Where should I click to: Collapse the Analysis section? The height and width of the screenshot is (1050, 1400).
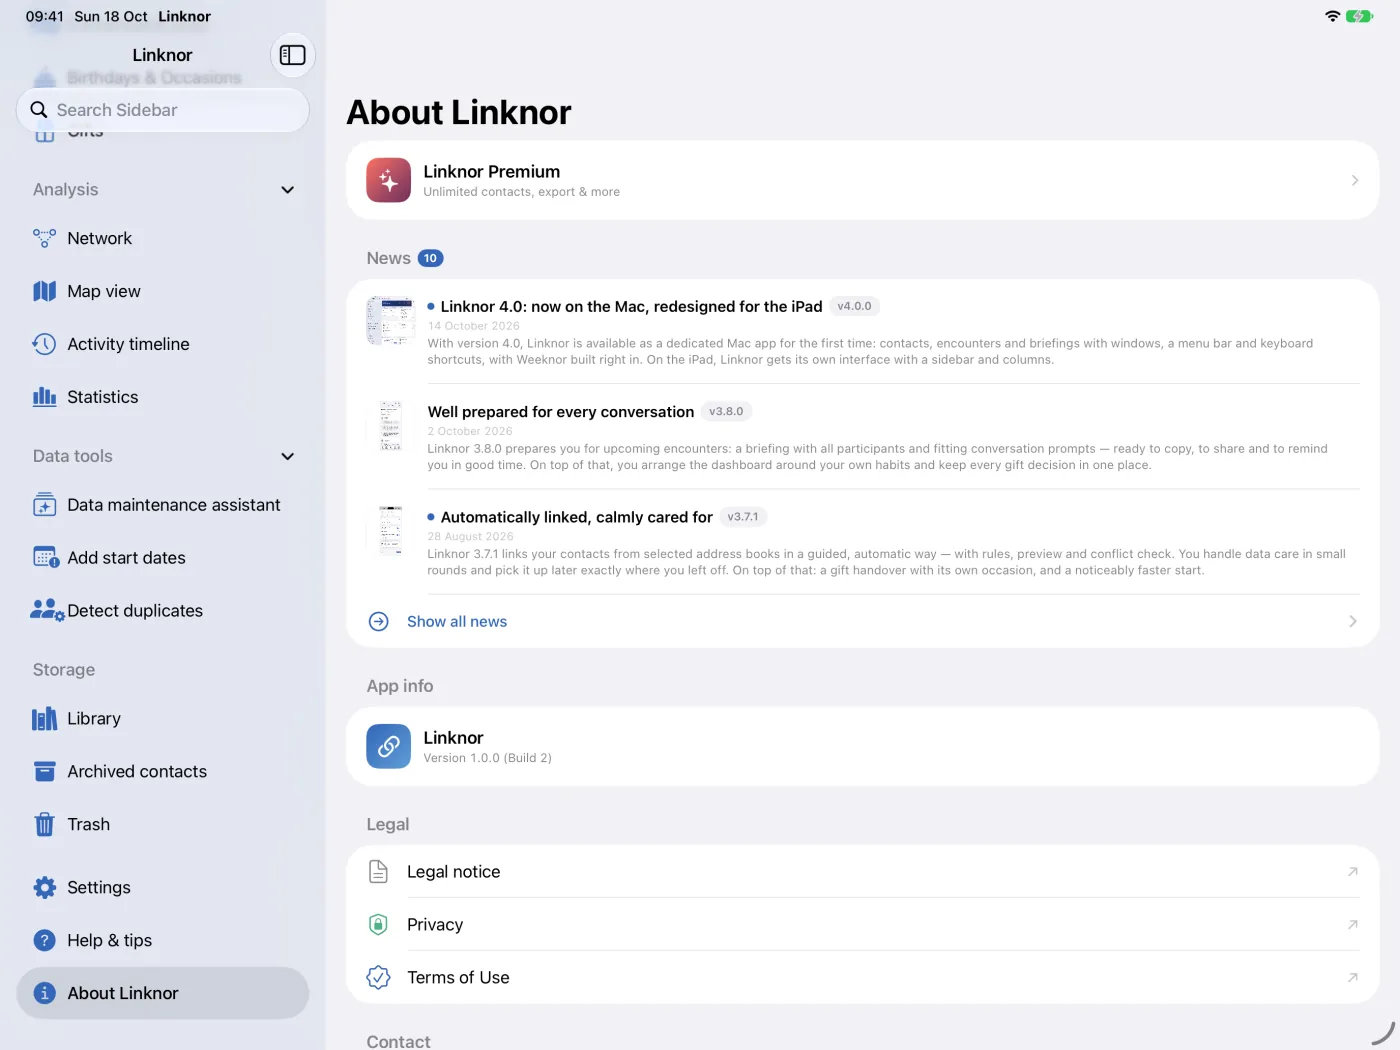(x=288, y=190)
